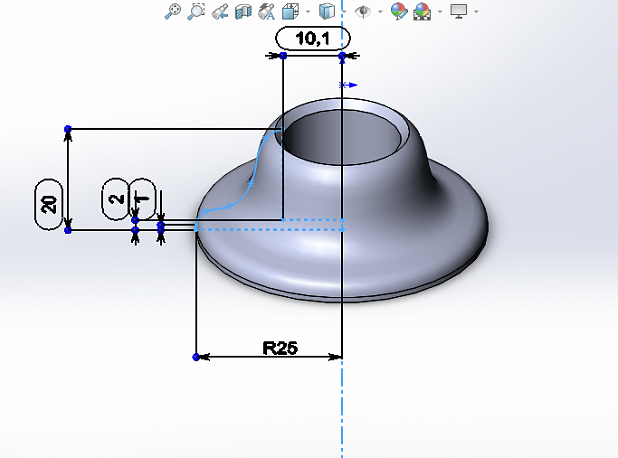Select the Zoom to Area tool

point(196,11)
